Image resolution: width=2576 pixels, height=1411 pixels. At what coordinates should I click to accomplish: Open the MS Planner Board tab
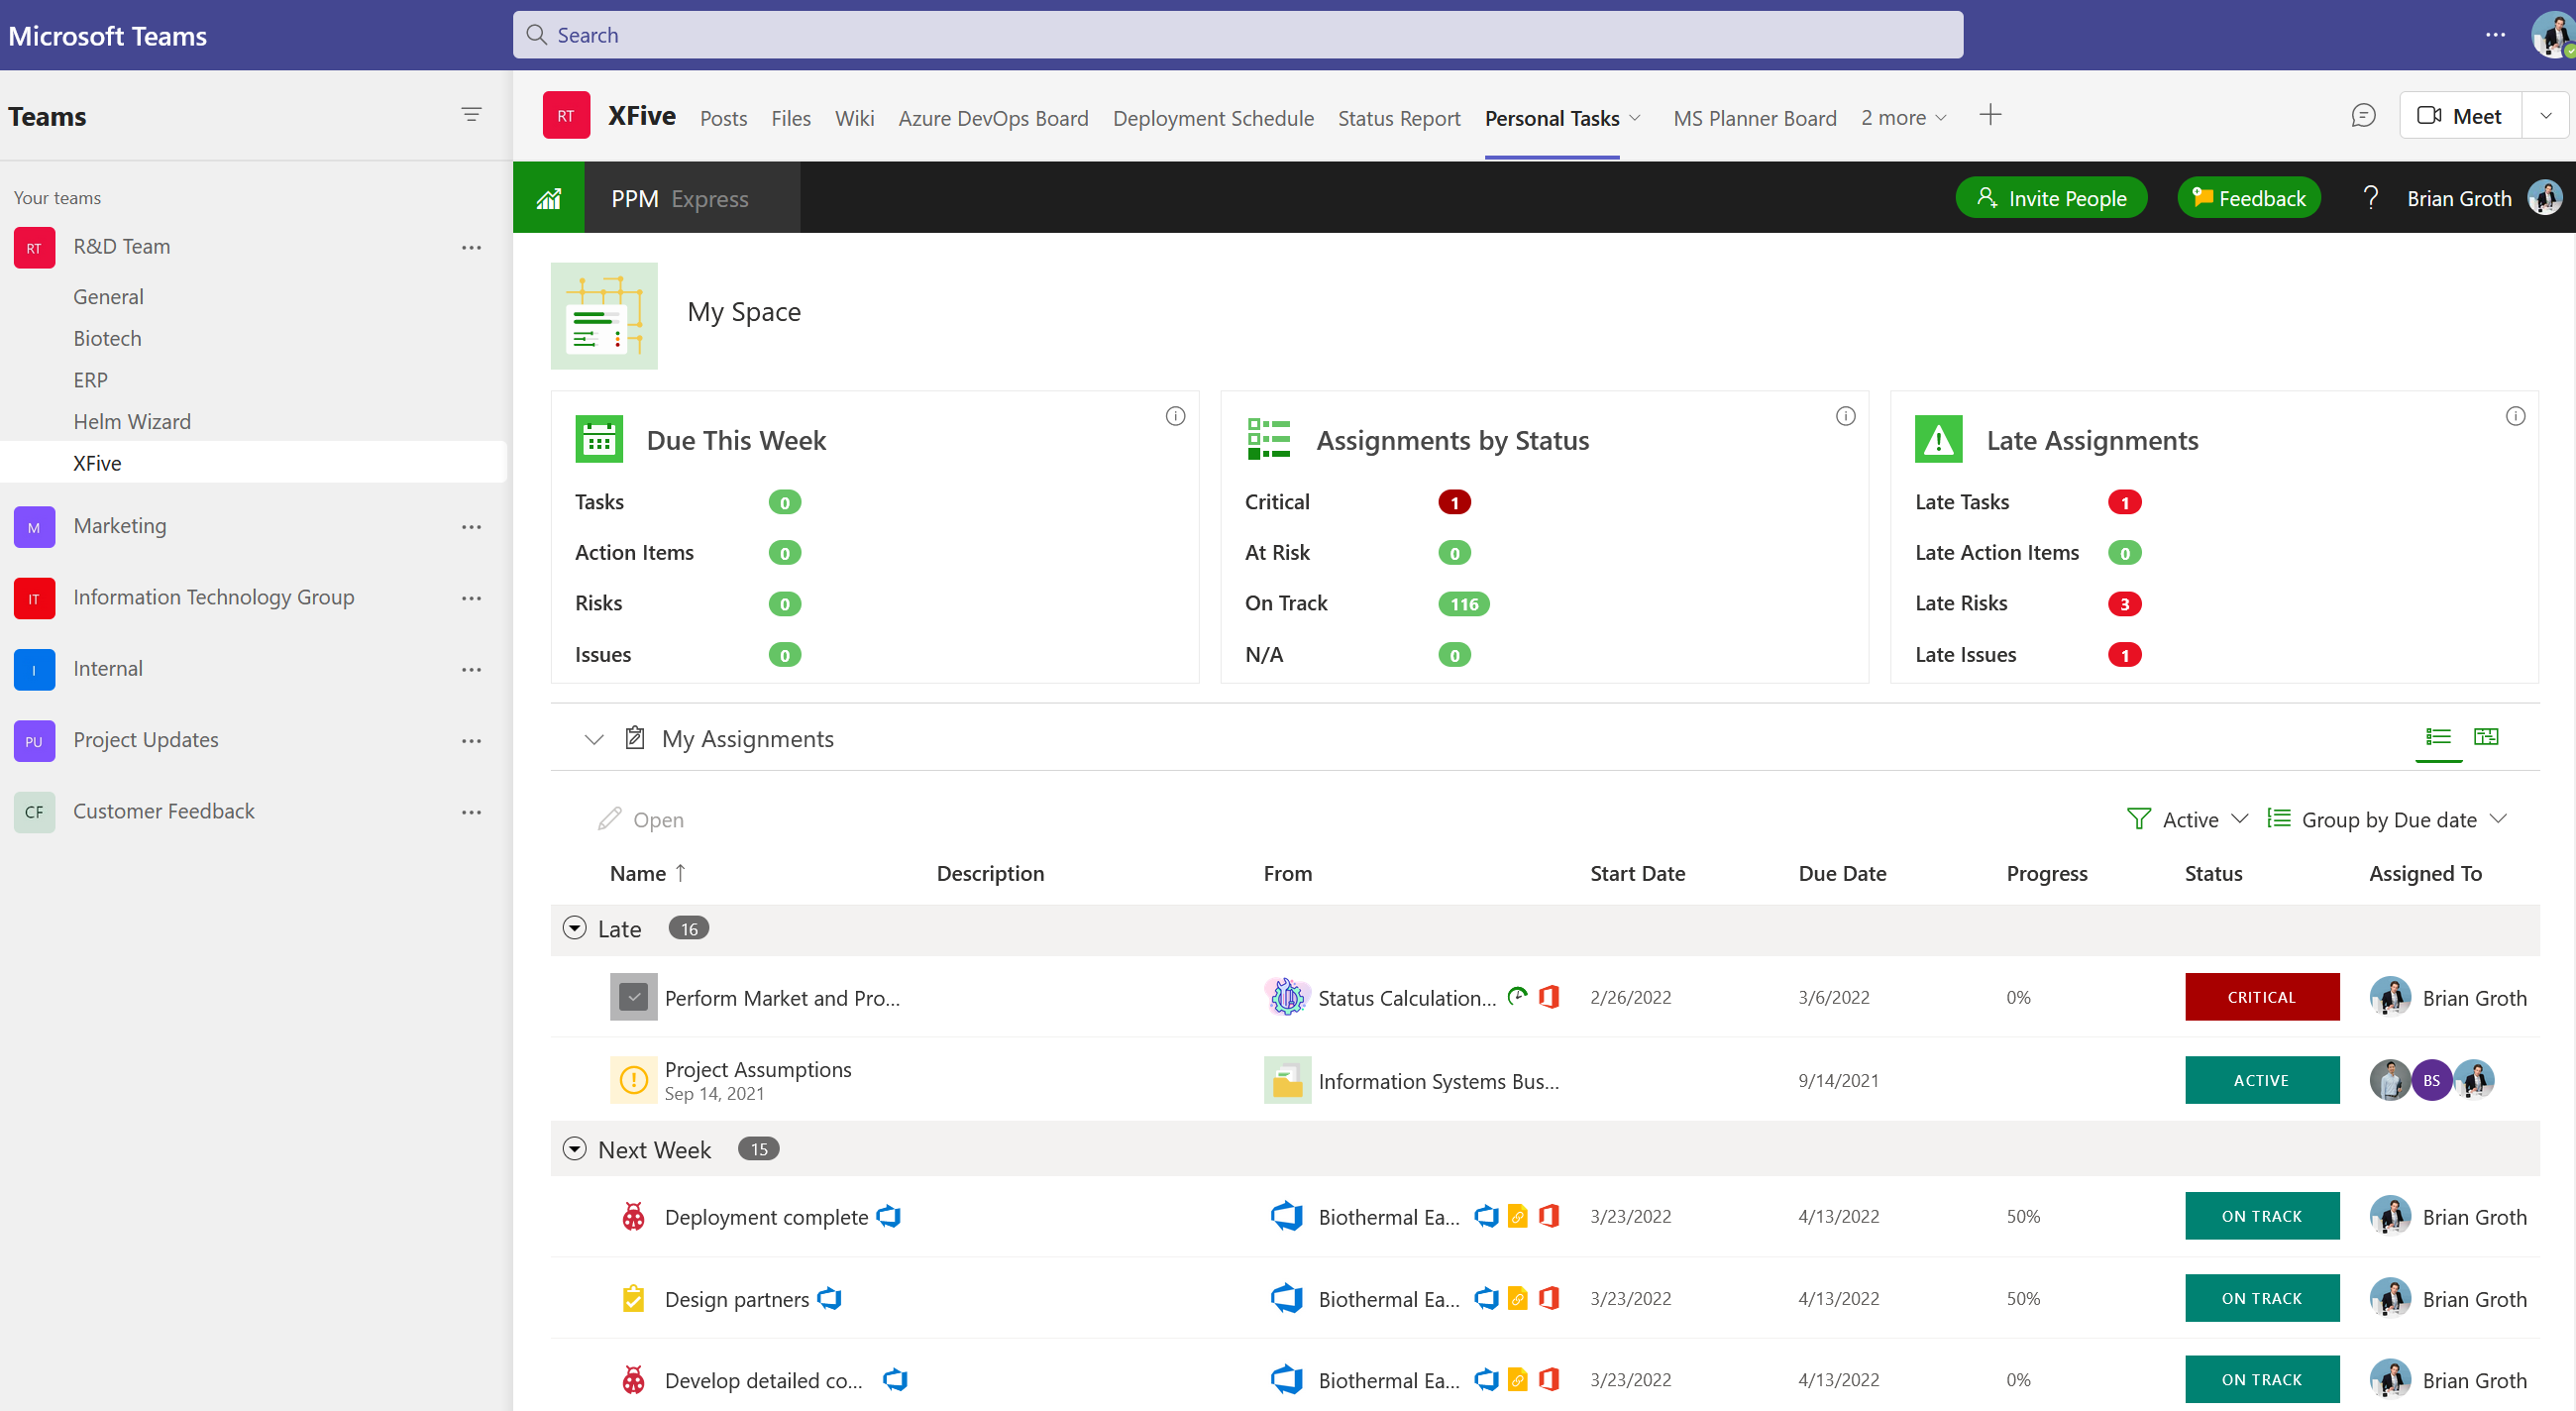pos(1755,118)
